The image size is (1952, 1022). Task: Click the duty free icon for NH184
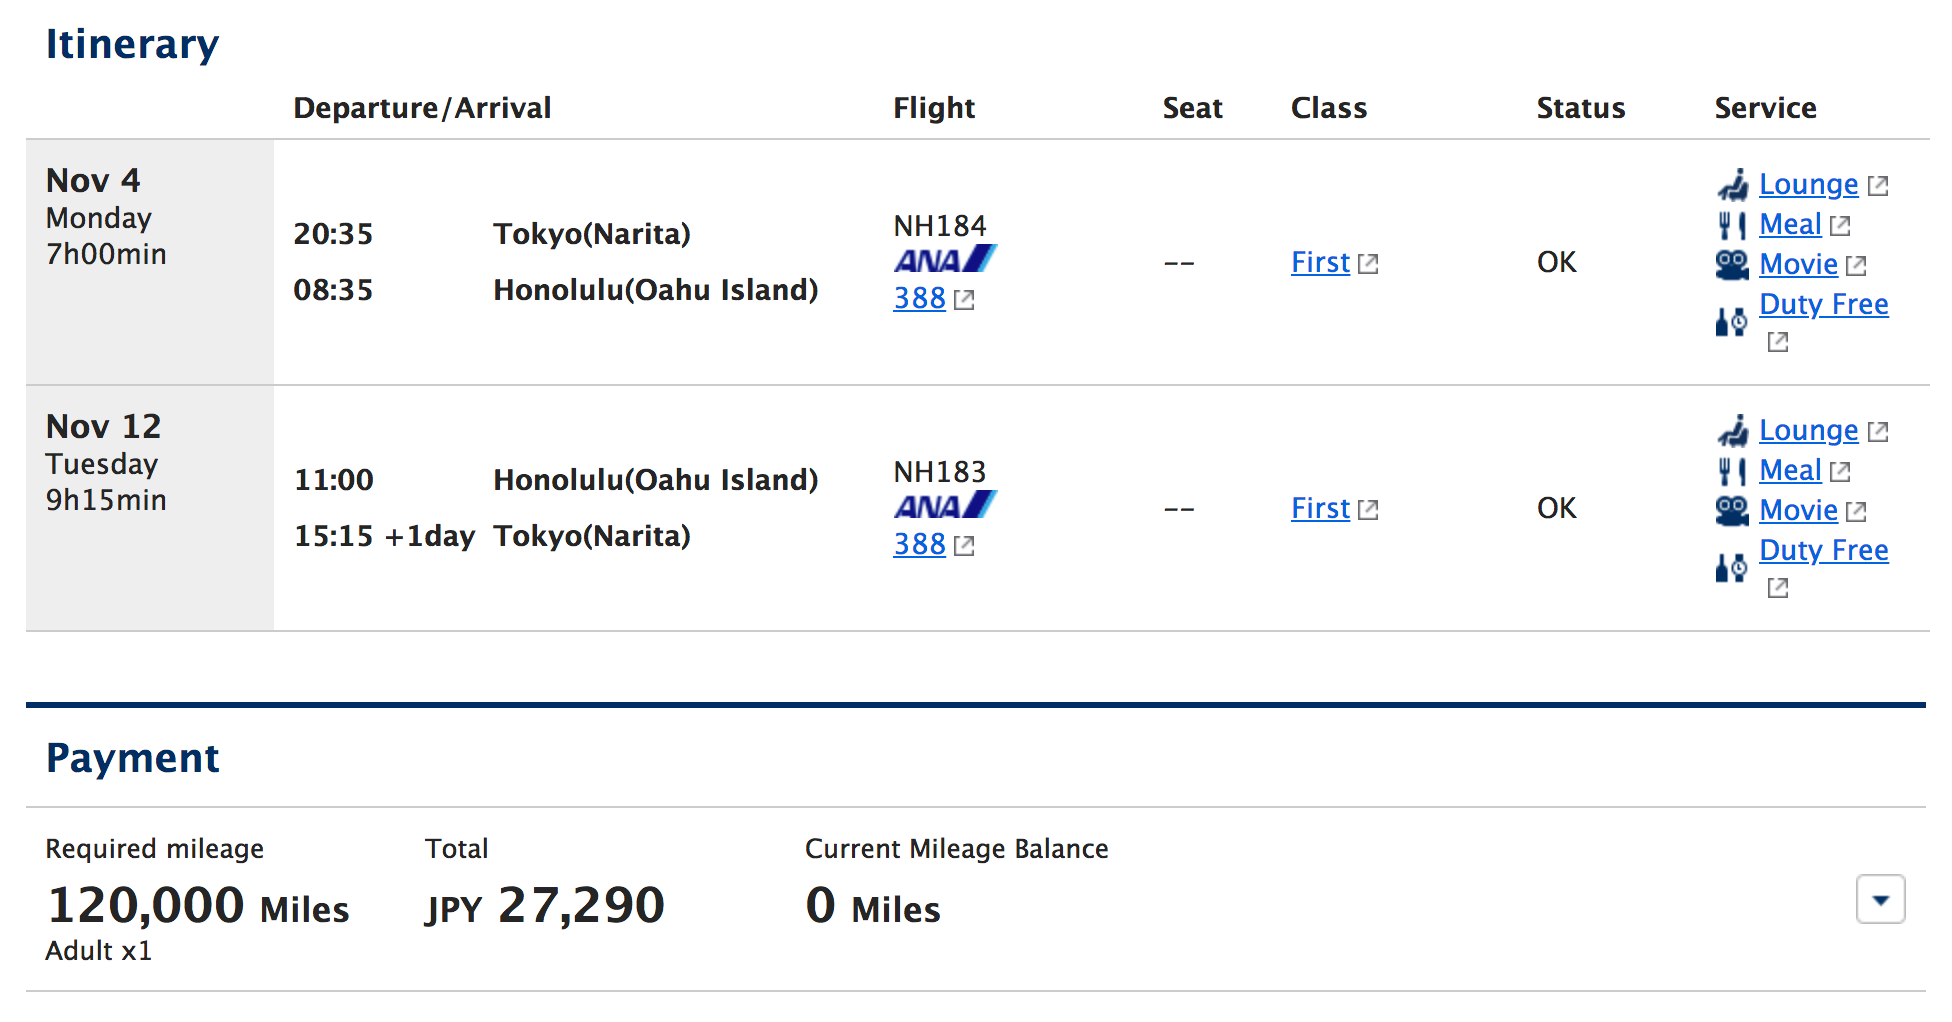pyautogui.click(x=1731, y=322)
